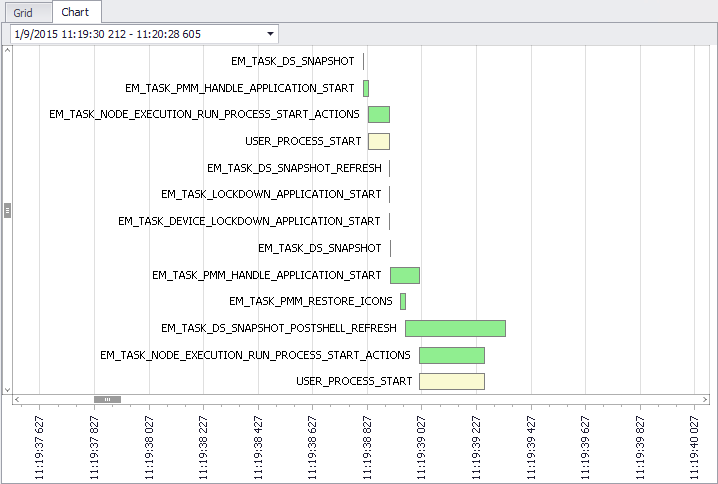This screenshot has width=718, height=484.
Task: Click the 11:19:40 027 time axis label
Action: [x=695, y=447]
